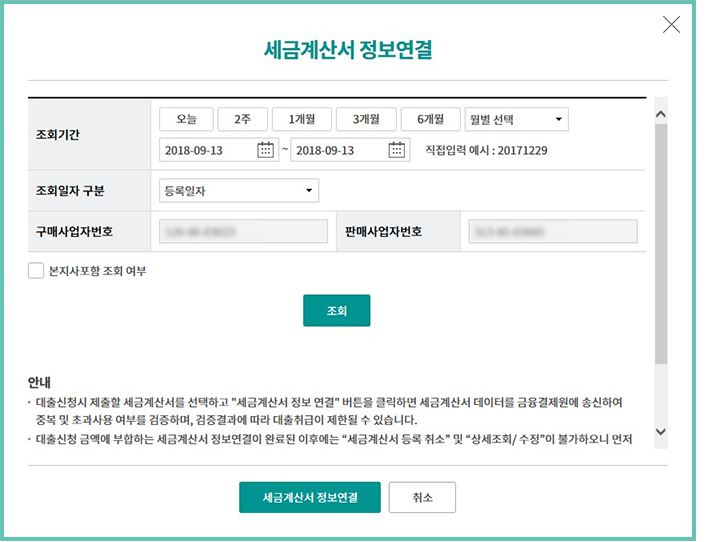
Task: Select the 2주 period button
Action: 242,120
